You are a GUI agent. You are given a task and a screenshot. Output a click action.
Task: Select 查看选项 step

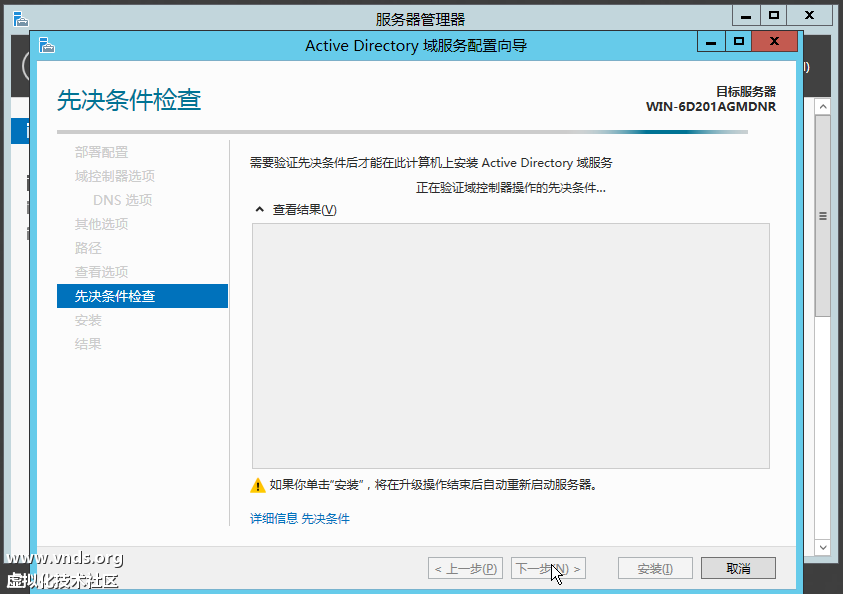[x=101, y=272]
